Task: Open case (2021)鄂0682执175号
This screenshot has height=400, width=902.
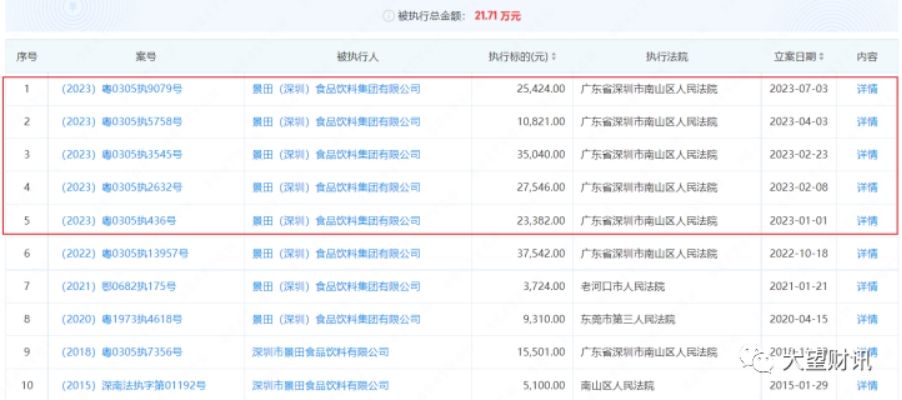Action: (x=119, y=287)
